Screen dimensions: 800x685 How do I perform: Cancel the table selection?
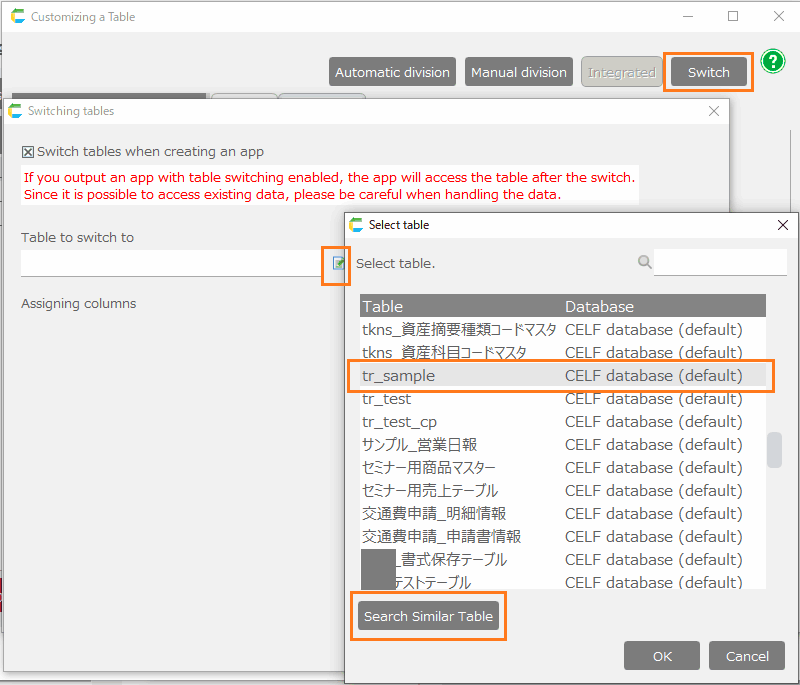[747, 656]
